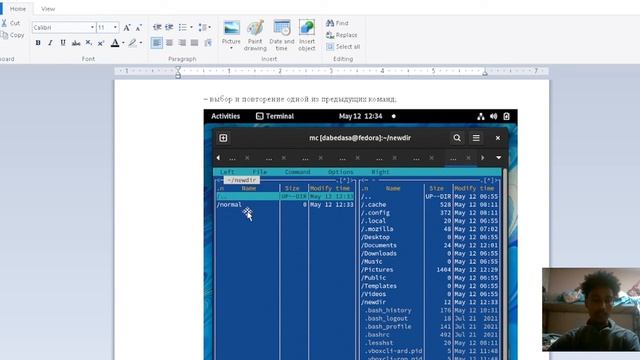Increase paragraph indent
Viewport: 640px width, 360px height.
169,27
